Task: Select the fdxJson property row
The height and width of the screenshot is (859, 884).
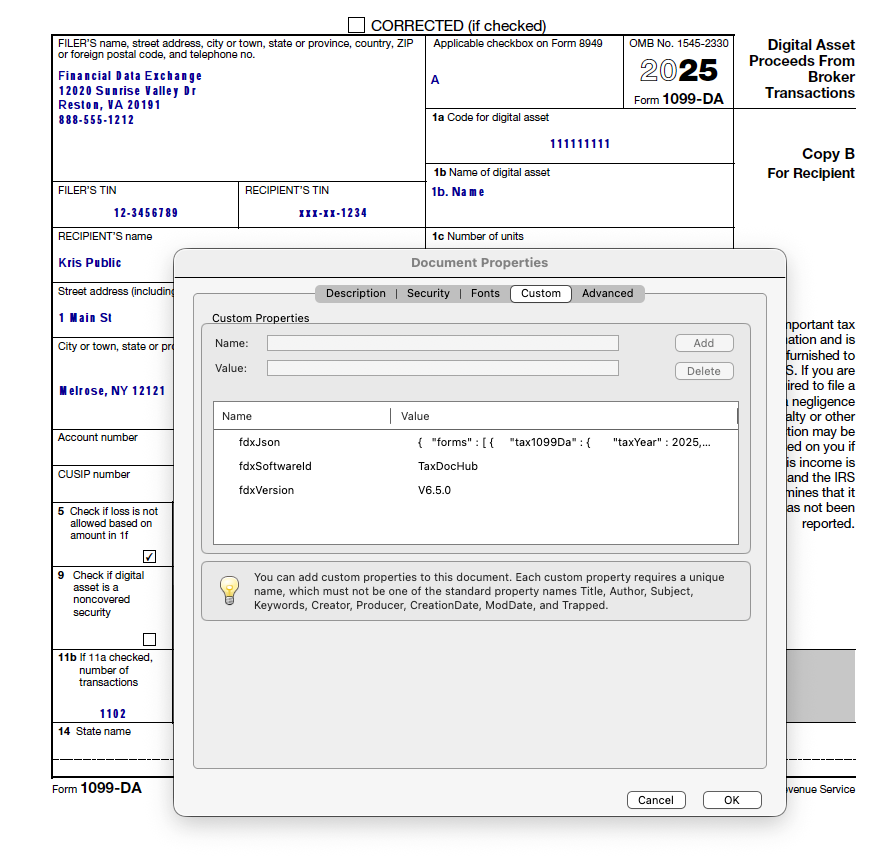Action: coord(476,442)
